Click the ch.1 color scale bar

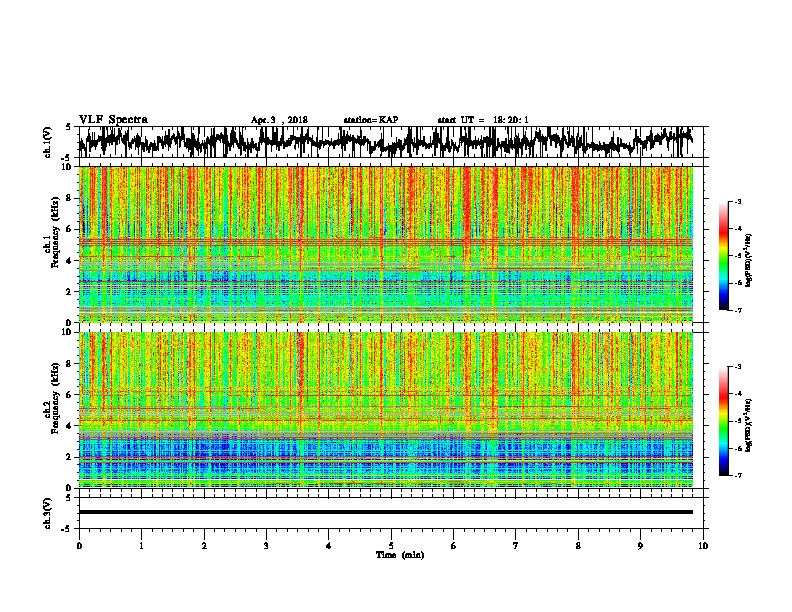click(724, 256)
